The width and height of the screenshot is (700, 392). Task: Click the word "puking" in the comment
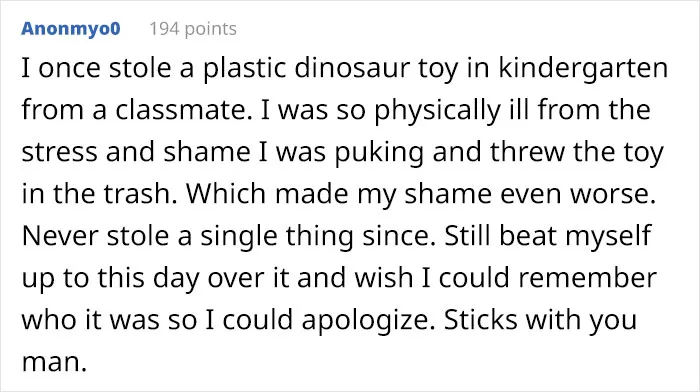tap(379, 153)
